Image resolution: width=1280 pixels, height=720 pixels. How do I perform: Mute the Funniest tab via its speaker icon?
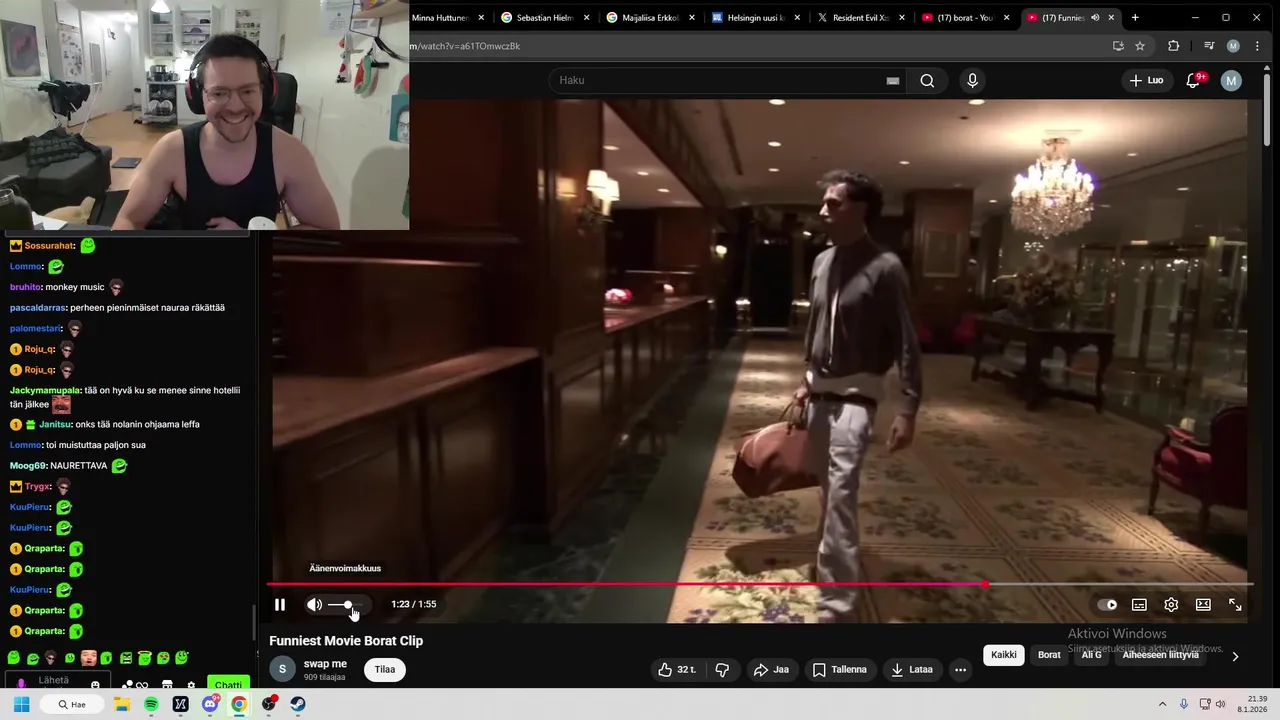1095,17
